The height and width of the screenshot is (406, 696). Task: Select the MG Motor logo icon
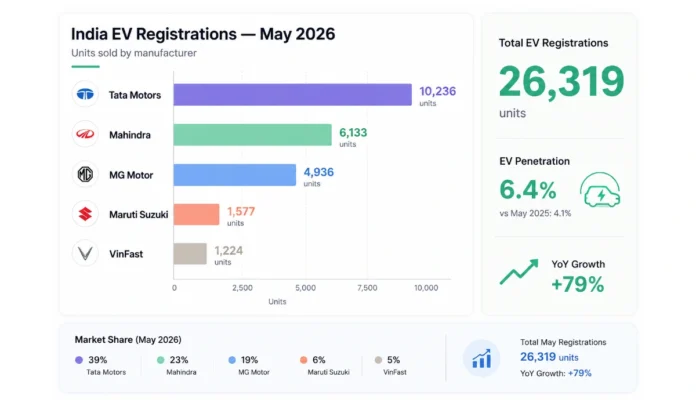tap(85, 174)
